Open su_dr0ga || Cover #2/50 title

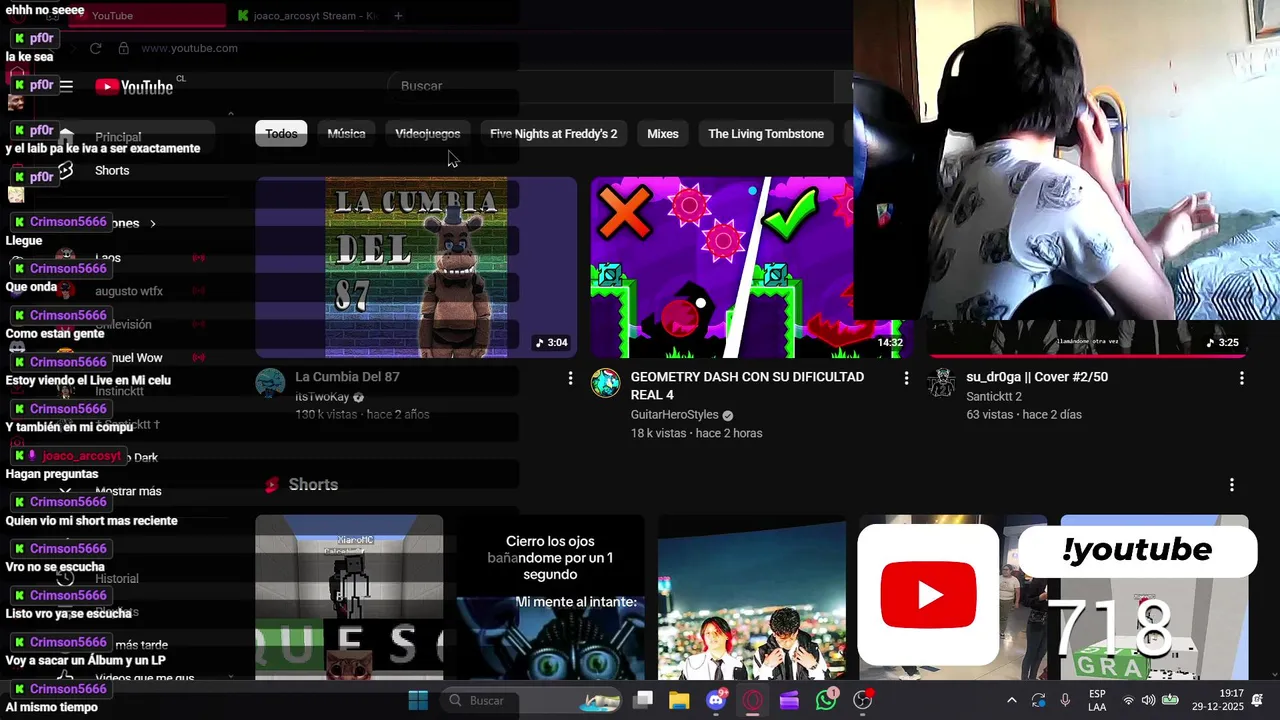pos(1037,377)
